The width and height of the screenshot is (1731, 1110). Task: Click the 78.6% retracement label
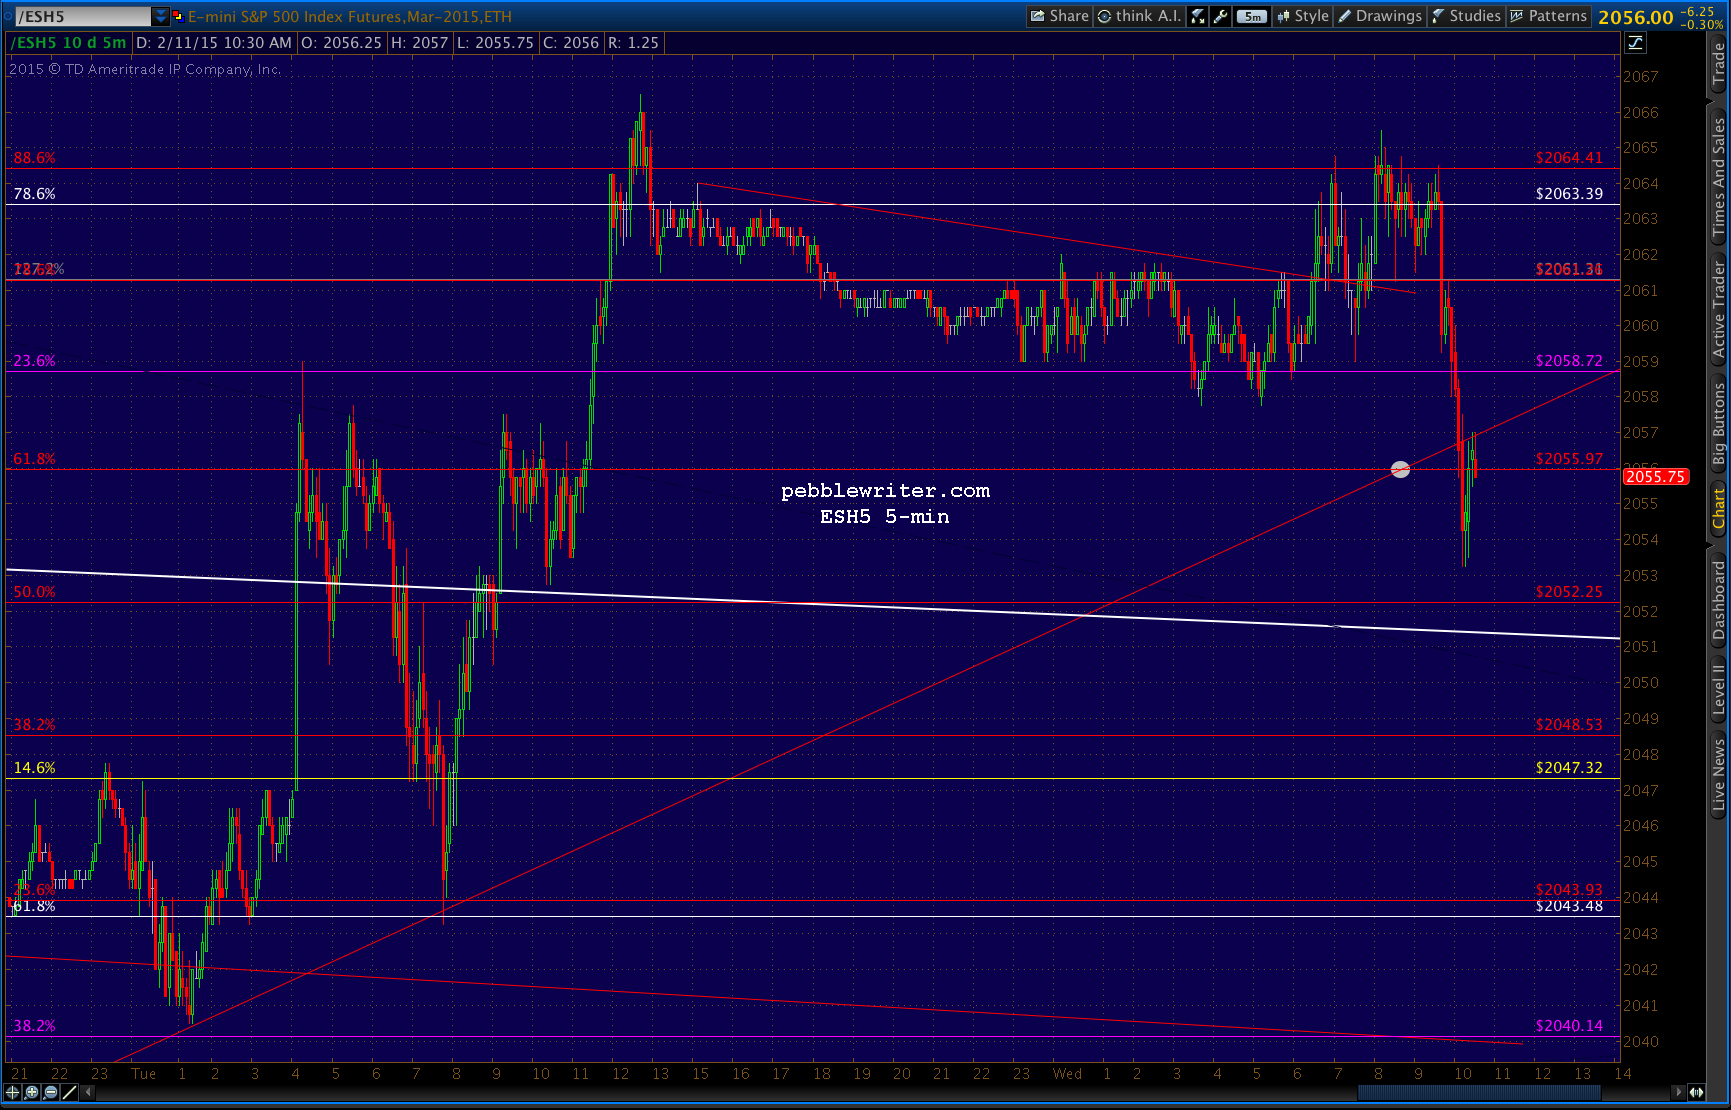[34, 194]
